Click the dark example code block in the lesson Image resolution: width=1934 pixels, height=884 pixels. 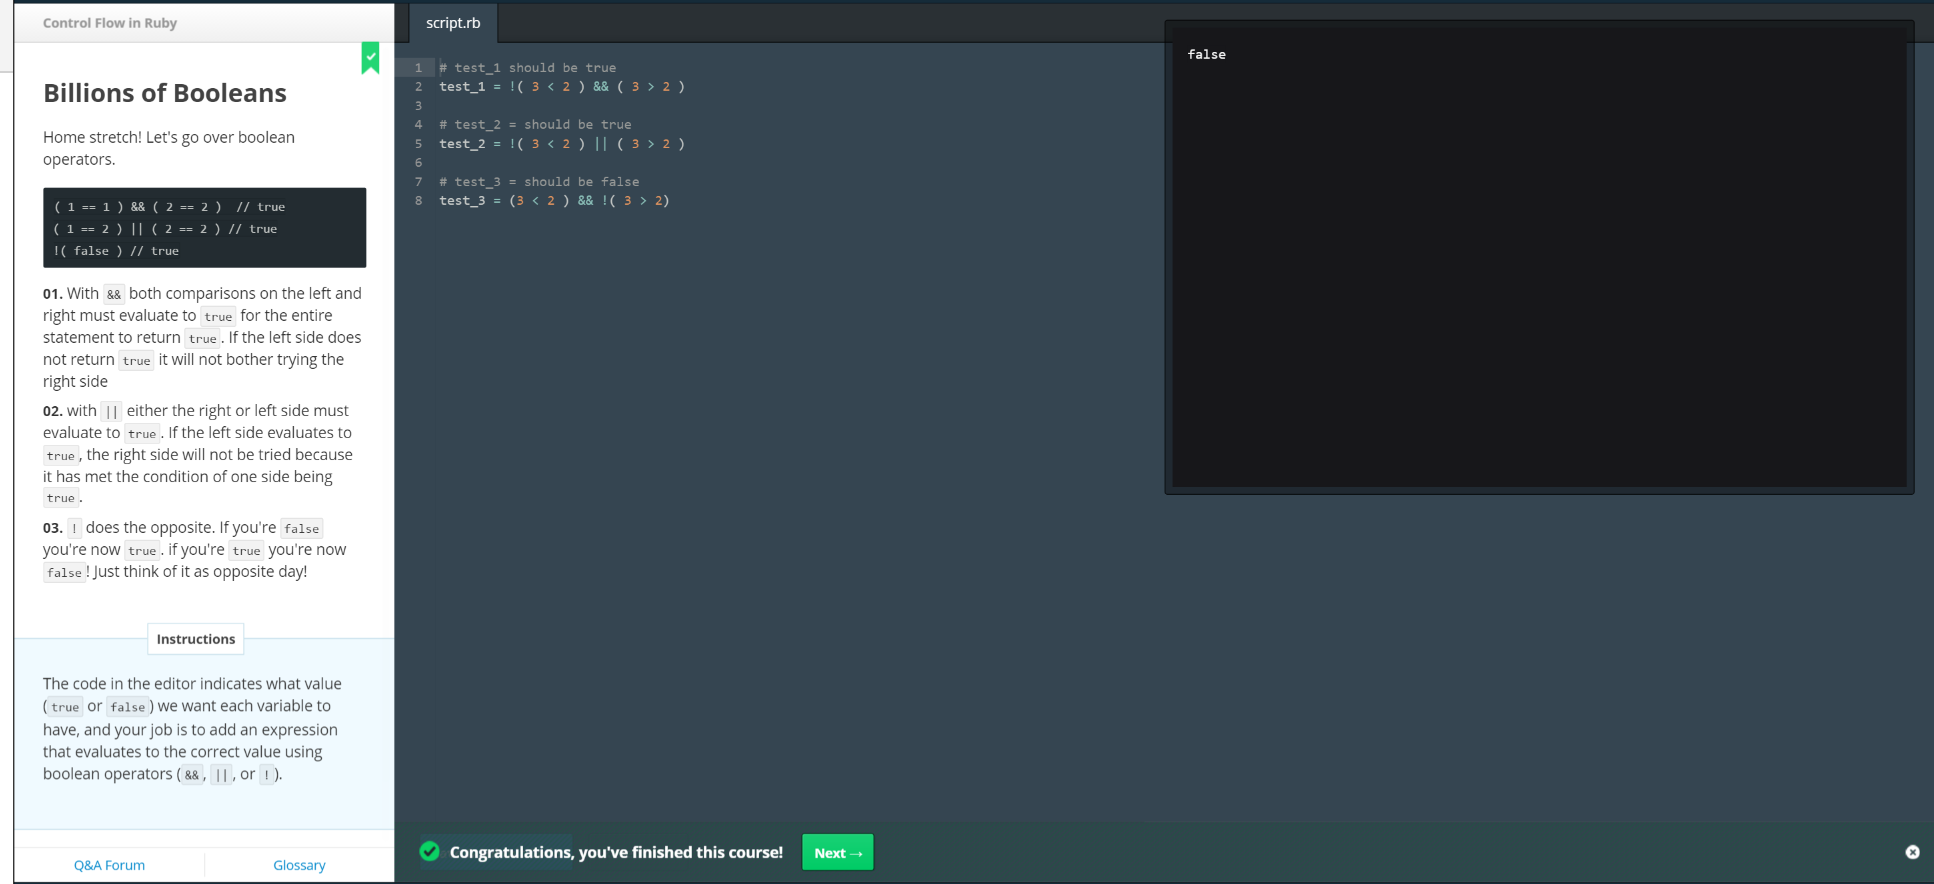(204, 228)
